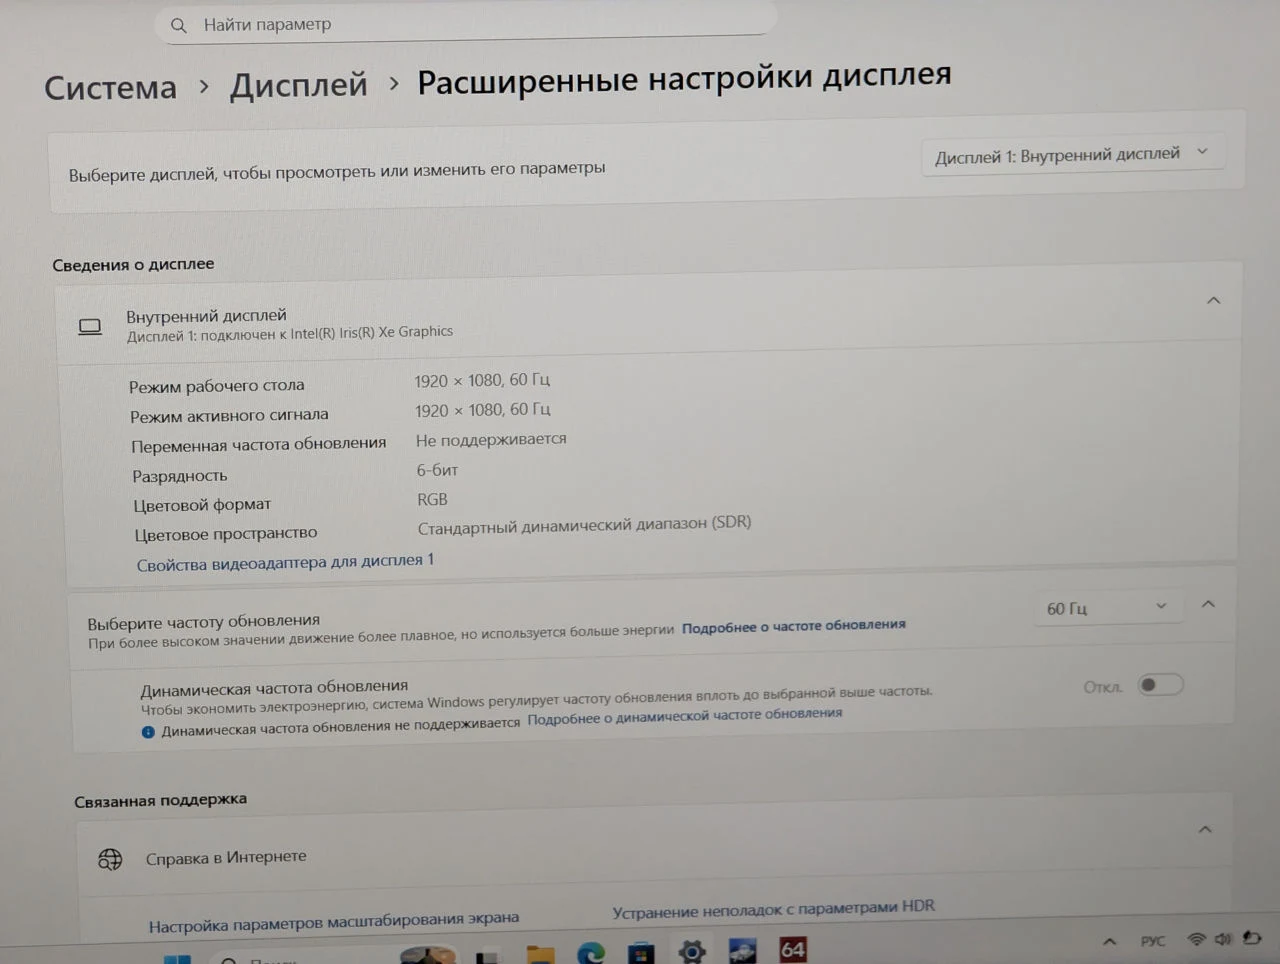Collapse the Внутренний дисплей info section
Screen dimensions: 1280x964
click(1213, 300)
